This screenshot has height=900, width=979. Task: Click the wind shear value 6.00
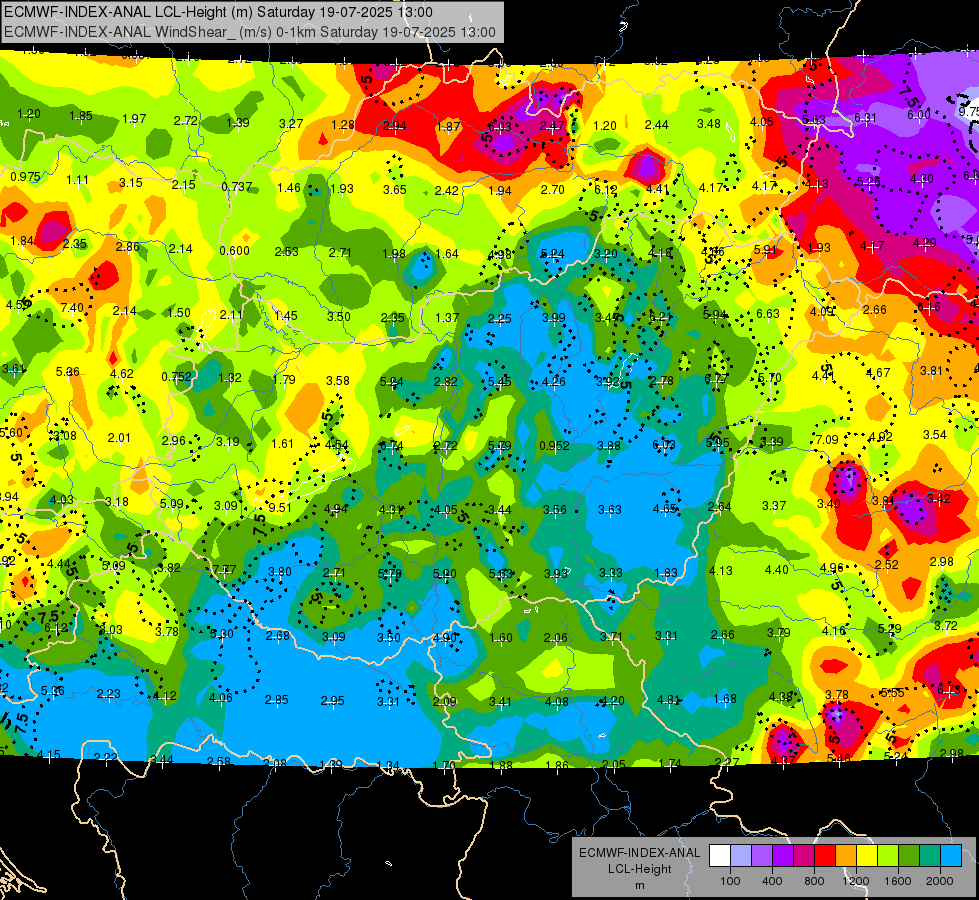(918, 114)
